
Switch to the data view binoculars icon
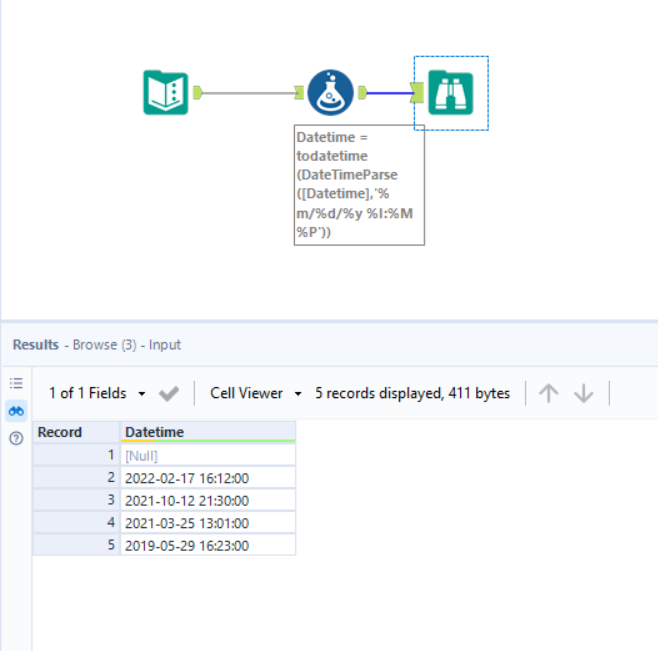pyautogui.click(x=16, y=411)
